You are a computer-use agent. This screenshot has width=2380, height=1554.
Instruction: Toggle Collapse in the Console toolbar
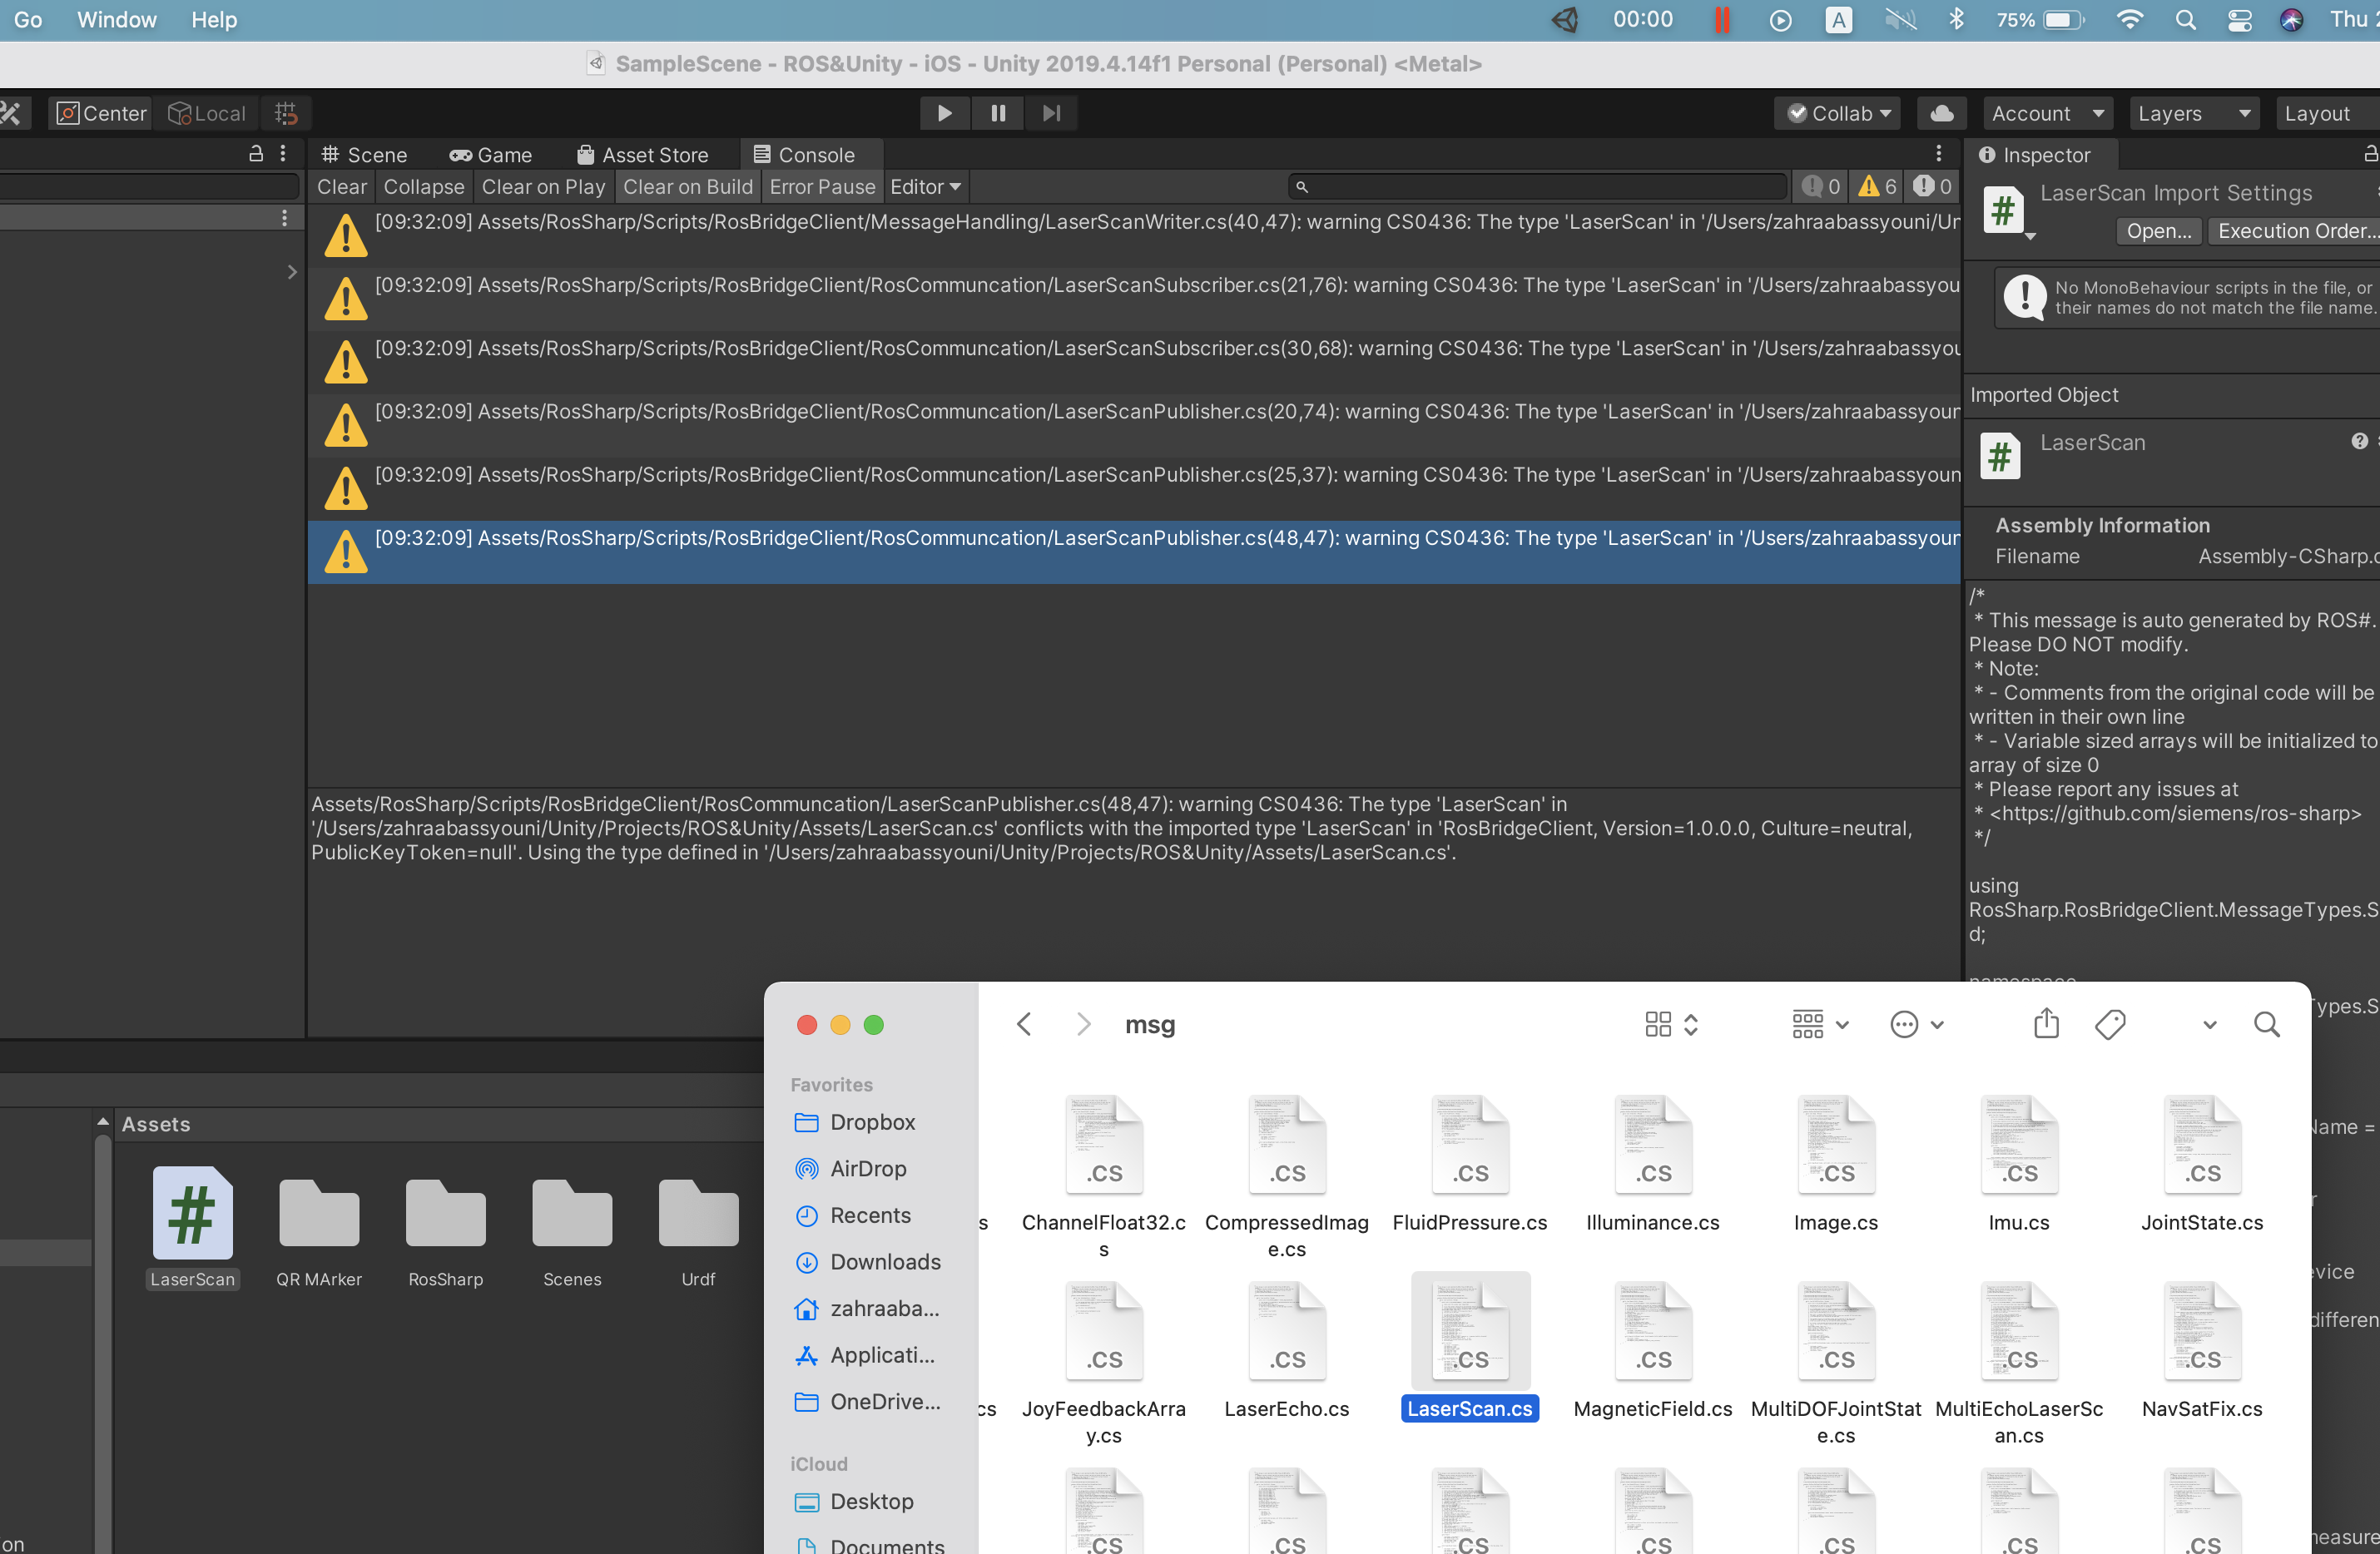423,186
